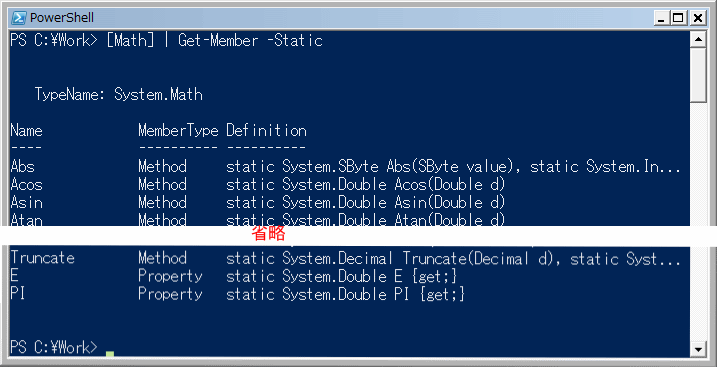Click the red 省略 label

click(268, 234)
